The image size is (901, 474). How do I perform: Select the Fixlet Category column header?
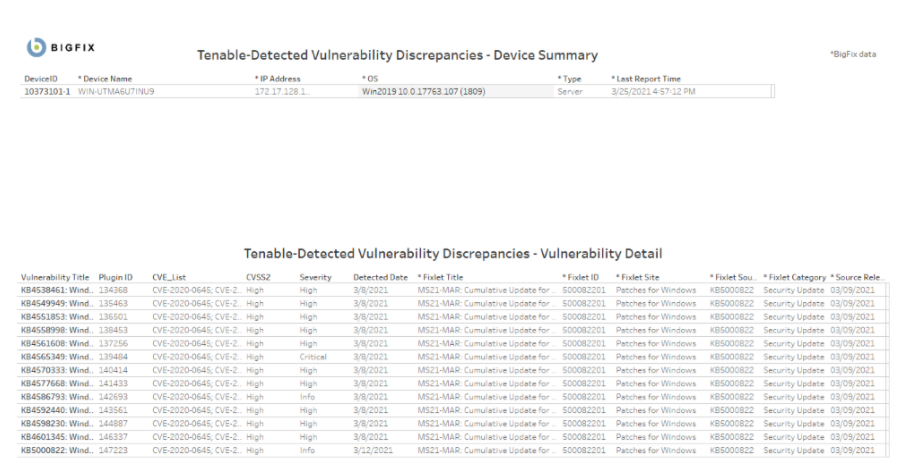[794, 277]
